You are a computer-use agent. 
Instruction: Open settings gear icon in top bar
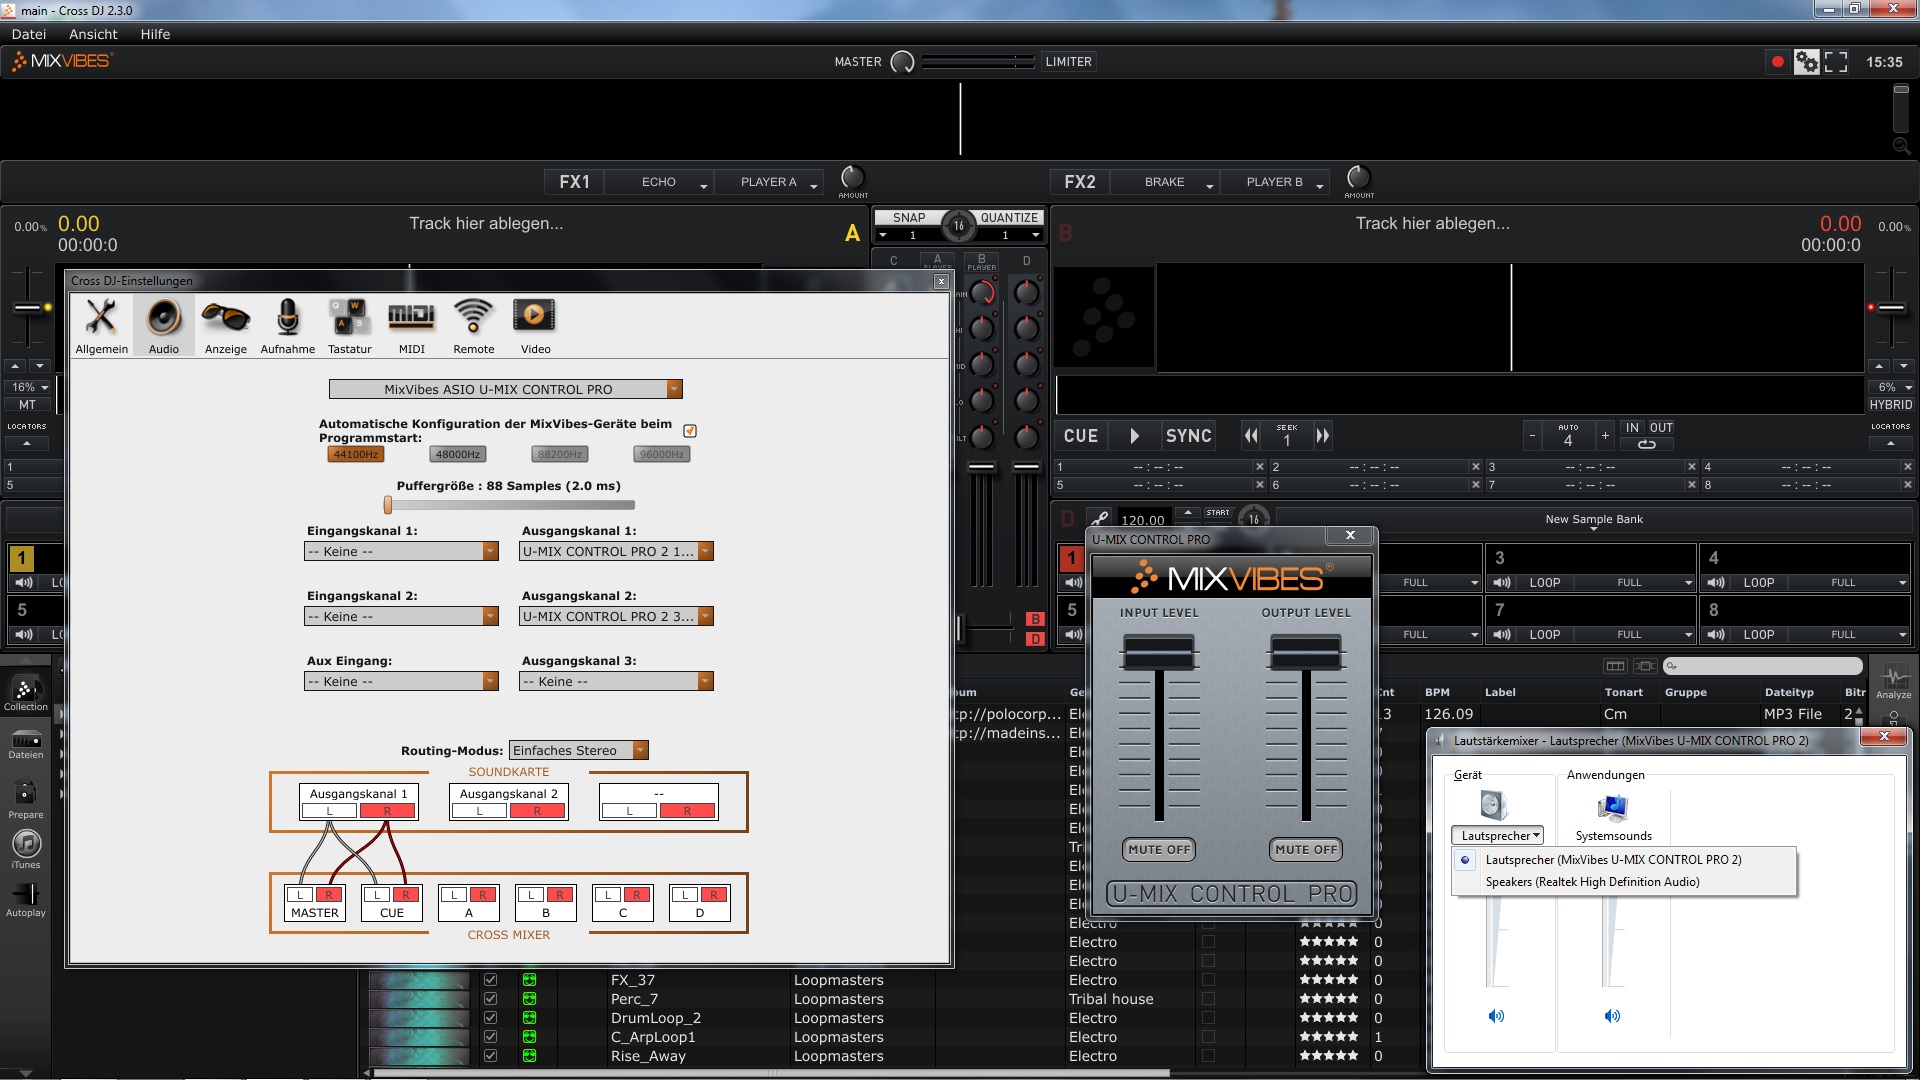[x=1806, y=62]
